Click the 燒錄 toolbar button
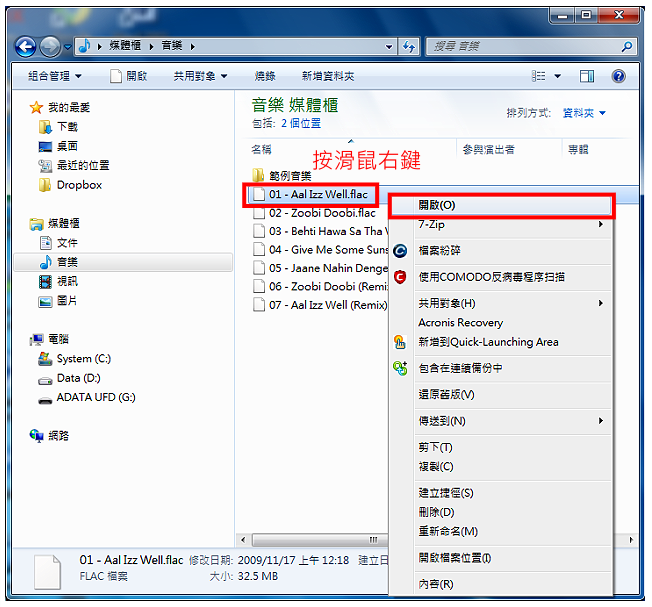 [265, 76]
